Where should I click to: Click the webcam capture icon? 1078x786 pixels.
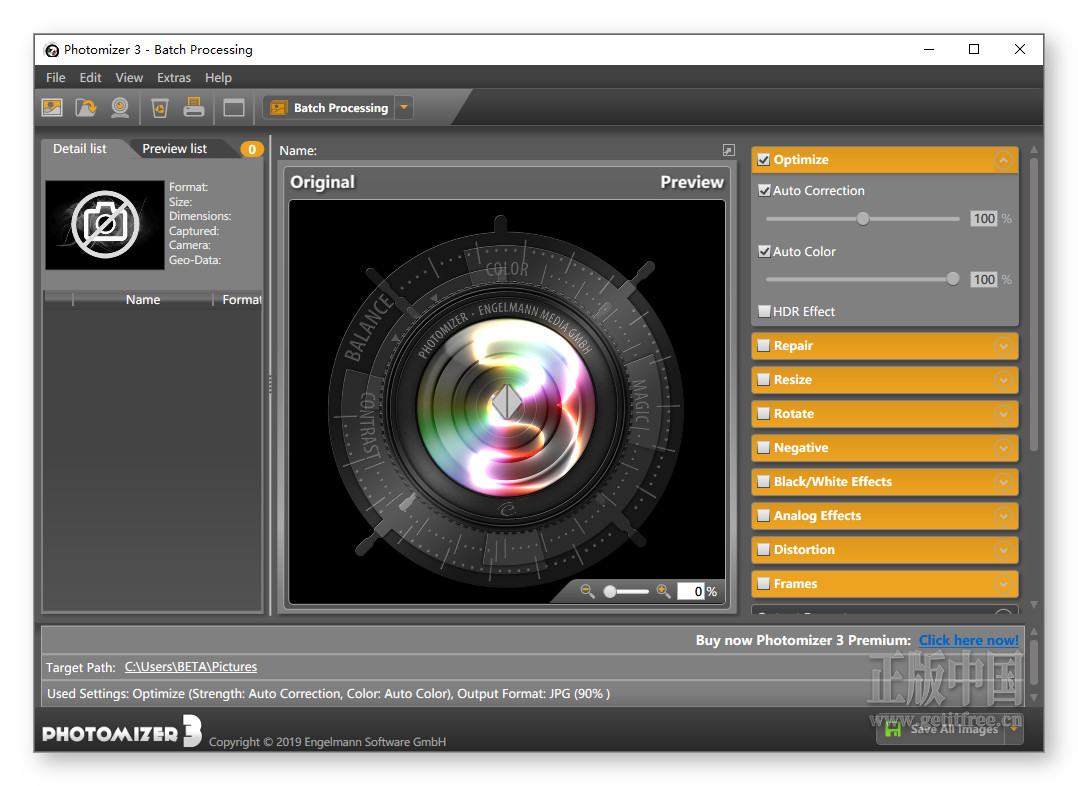[120, 107]
